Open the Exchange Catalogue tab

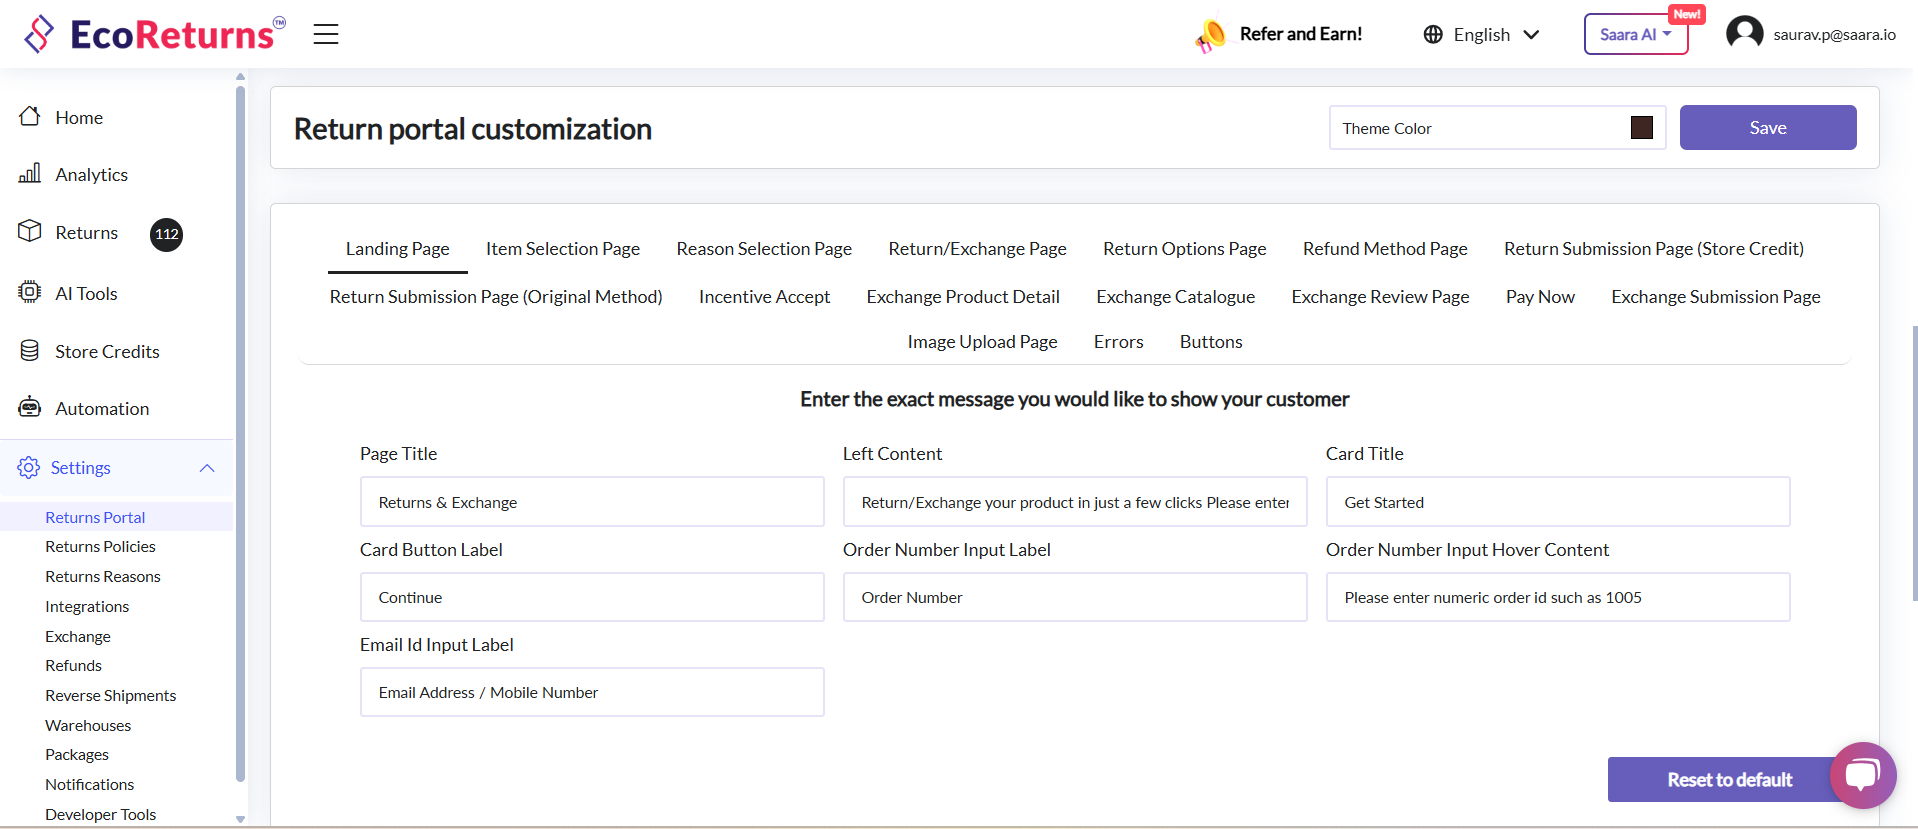click(x=1175, y=297)
